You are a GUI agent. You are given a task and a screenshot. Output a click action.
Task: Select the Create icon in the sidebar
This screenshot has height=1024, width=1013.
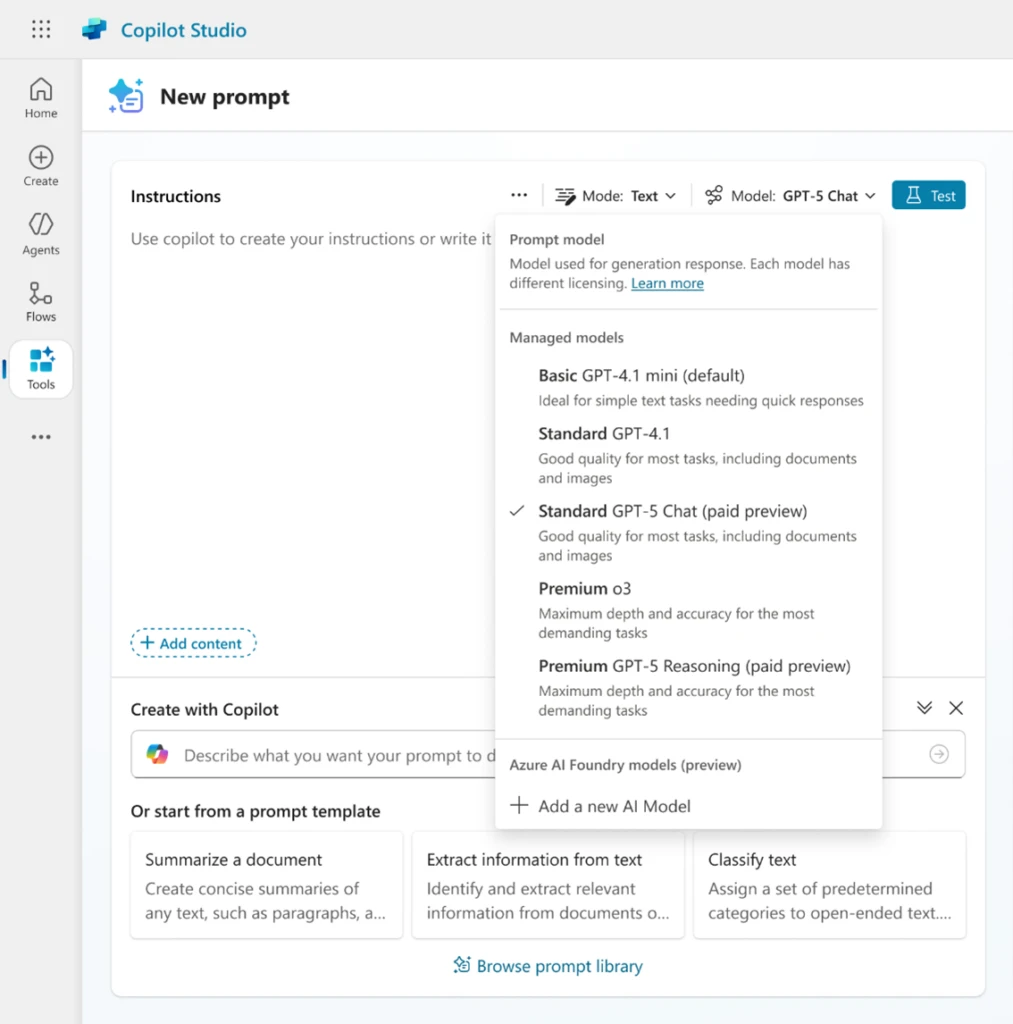pos(40,164)
